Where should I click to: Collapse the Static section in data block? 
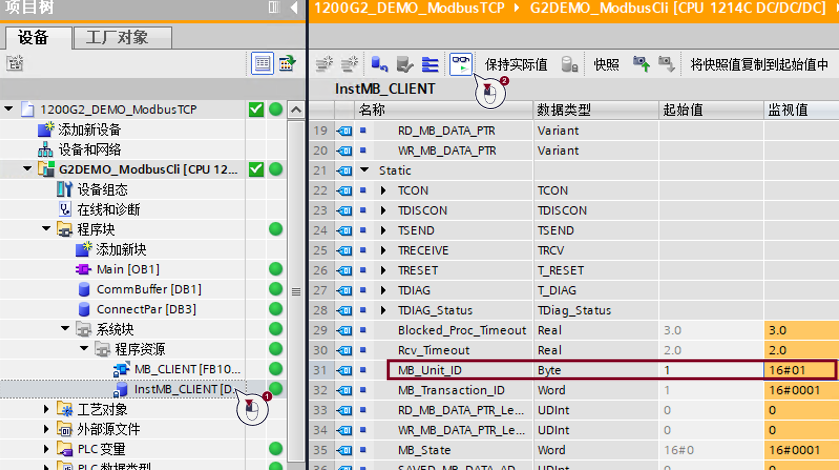coord(364,171)
